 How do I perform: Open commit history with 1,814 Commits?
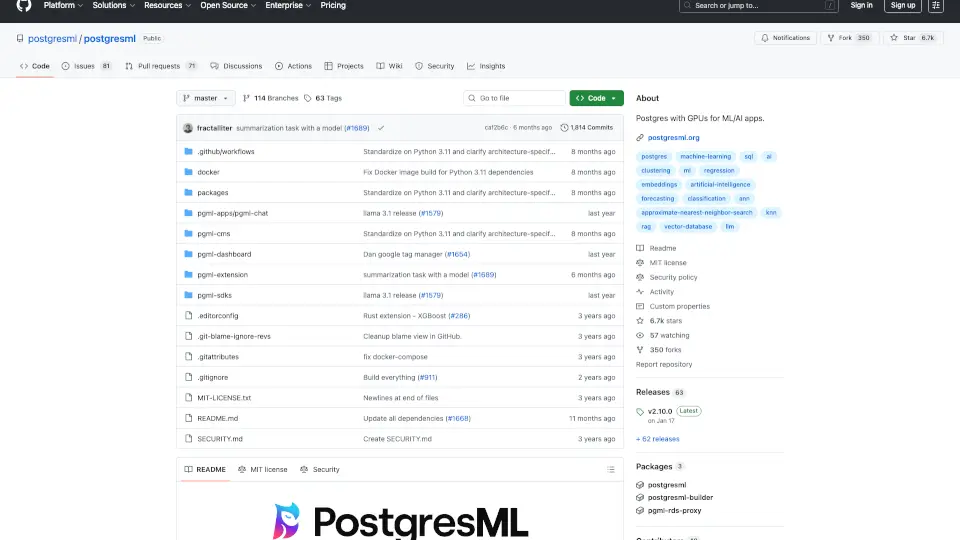click(587, 128)
